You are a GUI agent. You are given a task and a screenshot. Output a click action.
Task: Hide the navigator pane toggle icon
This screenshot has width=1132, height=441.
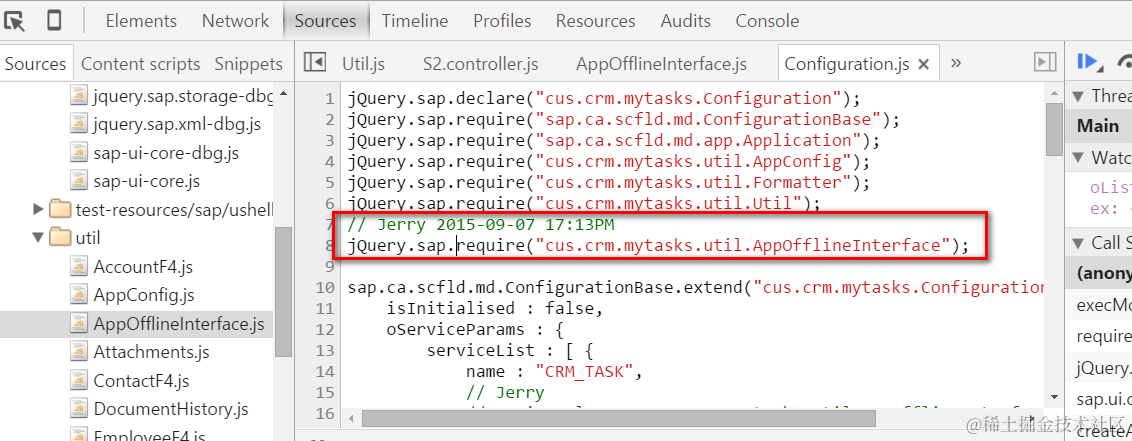point(314,63)
